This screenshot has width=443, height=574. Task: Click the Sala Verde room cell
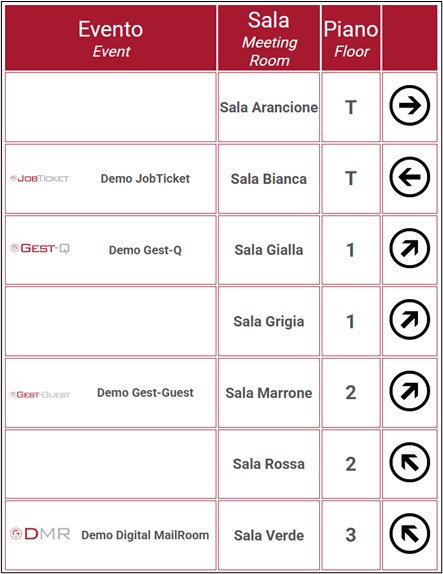269,535
